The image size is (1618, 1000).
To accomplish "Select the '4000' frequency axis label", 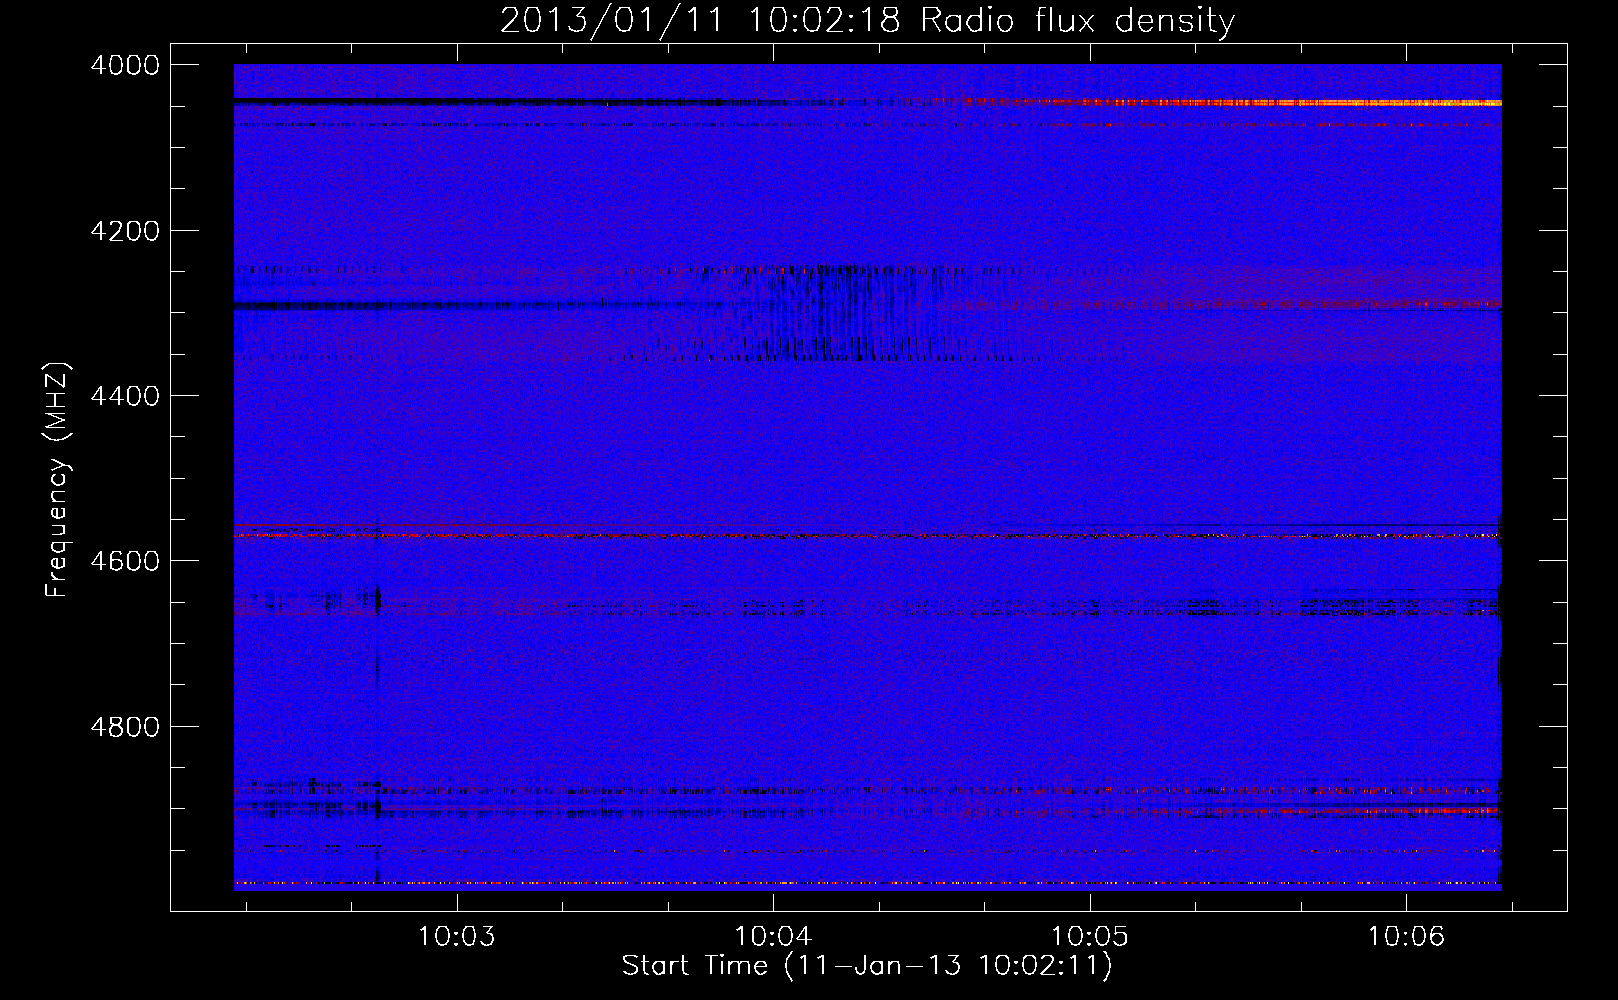I will pos(124,65).
